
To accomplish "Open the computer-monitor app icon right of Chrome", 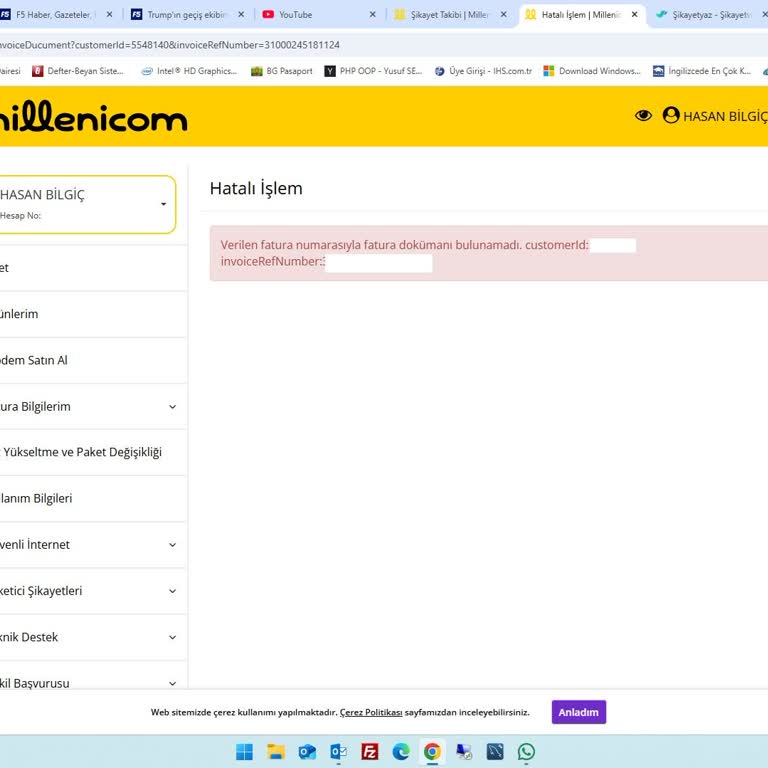I will point(464,751).
